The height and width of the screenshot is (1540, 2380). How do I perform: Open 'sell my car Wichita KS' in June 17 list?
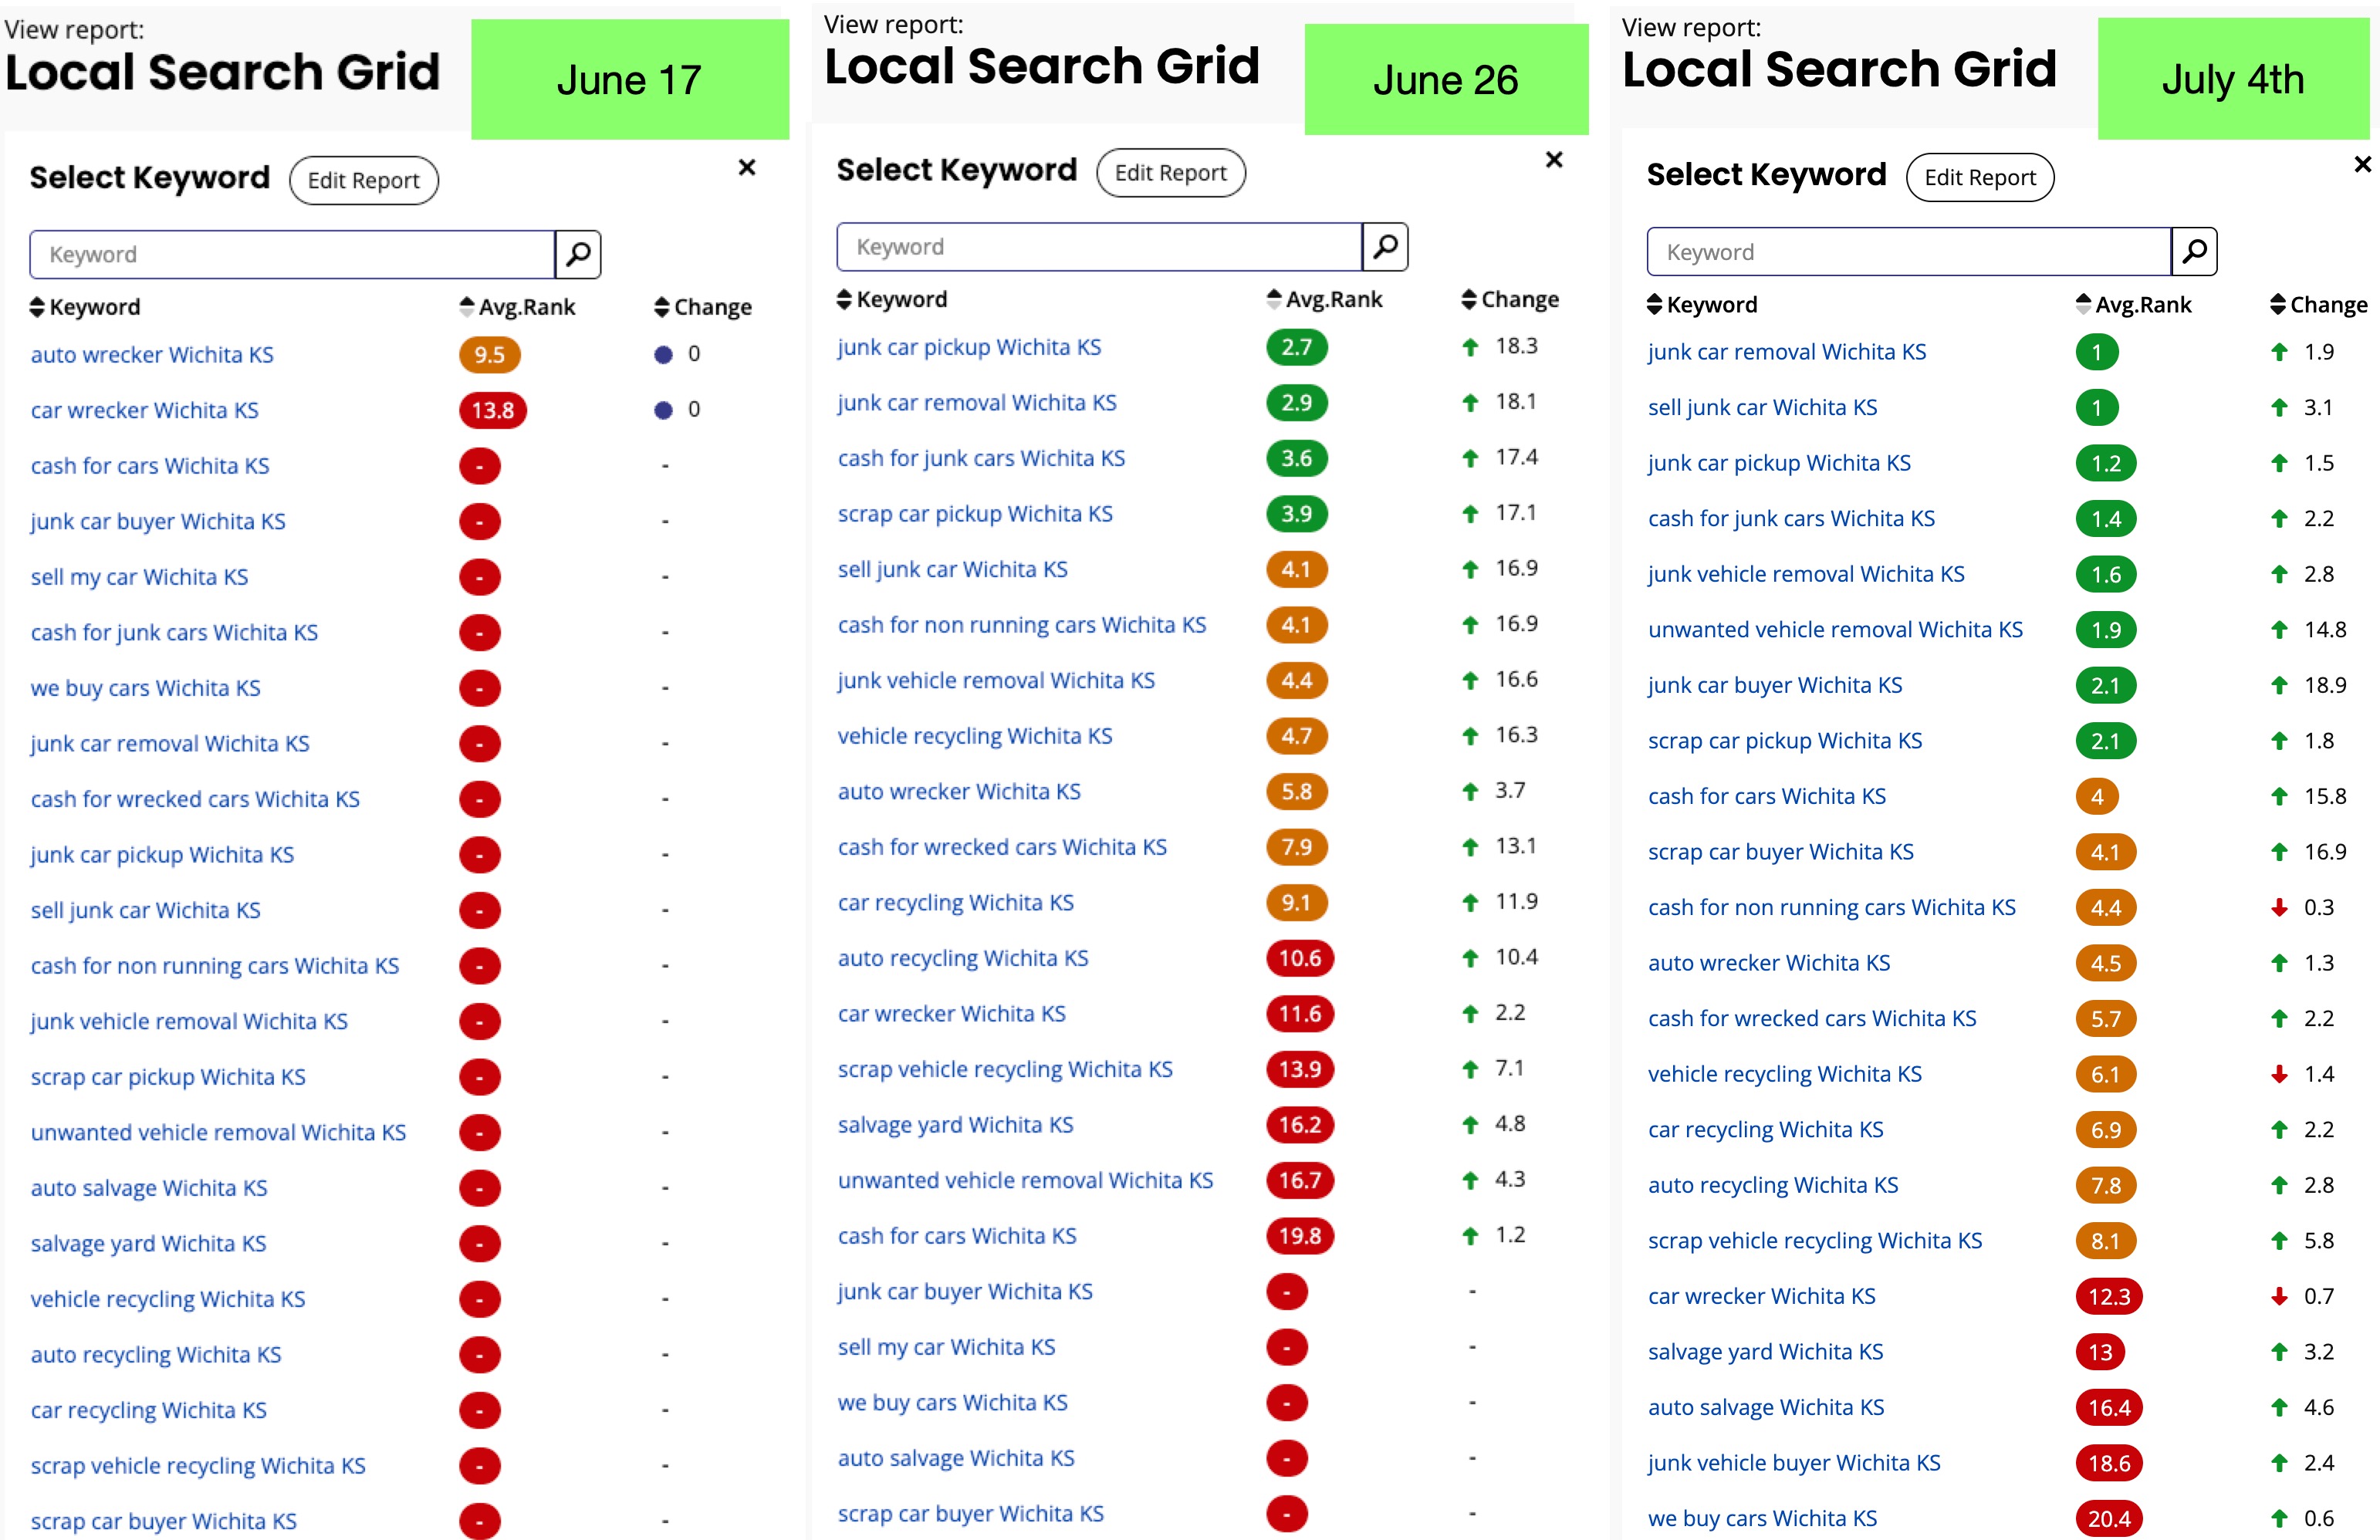pos(139,577)
